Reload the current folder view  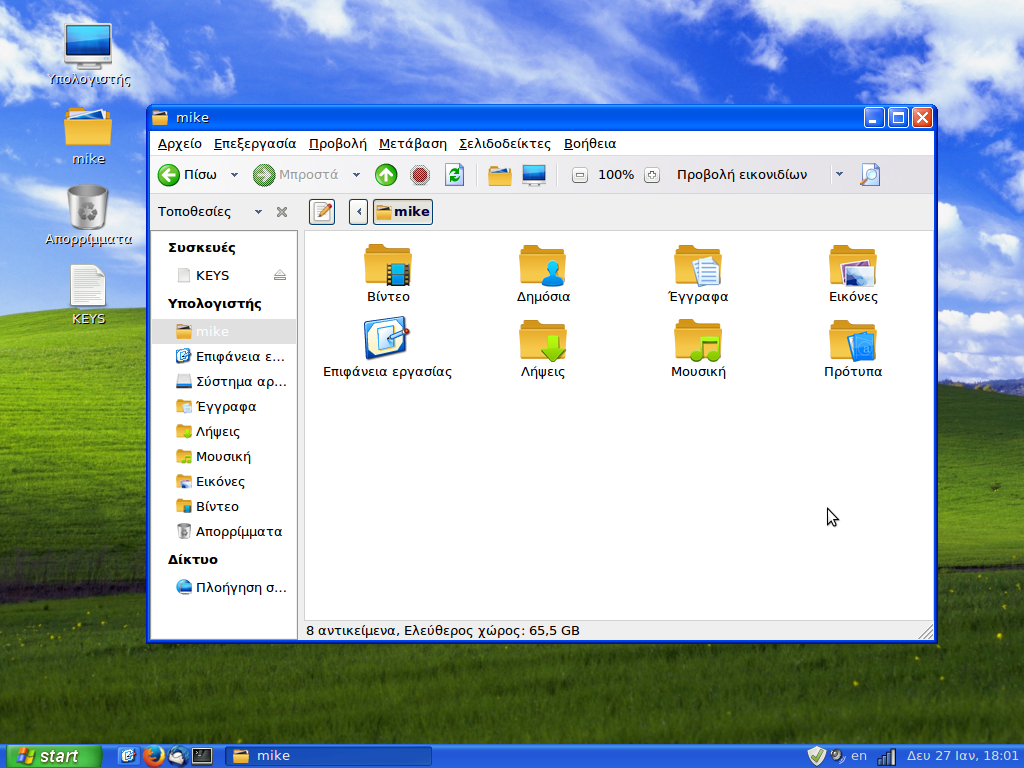455,175
